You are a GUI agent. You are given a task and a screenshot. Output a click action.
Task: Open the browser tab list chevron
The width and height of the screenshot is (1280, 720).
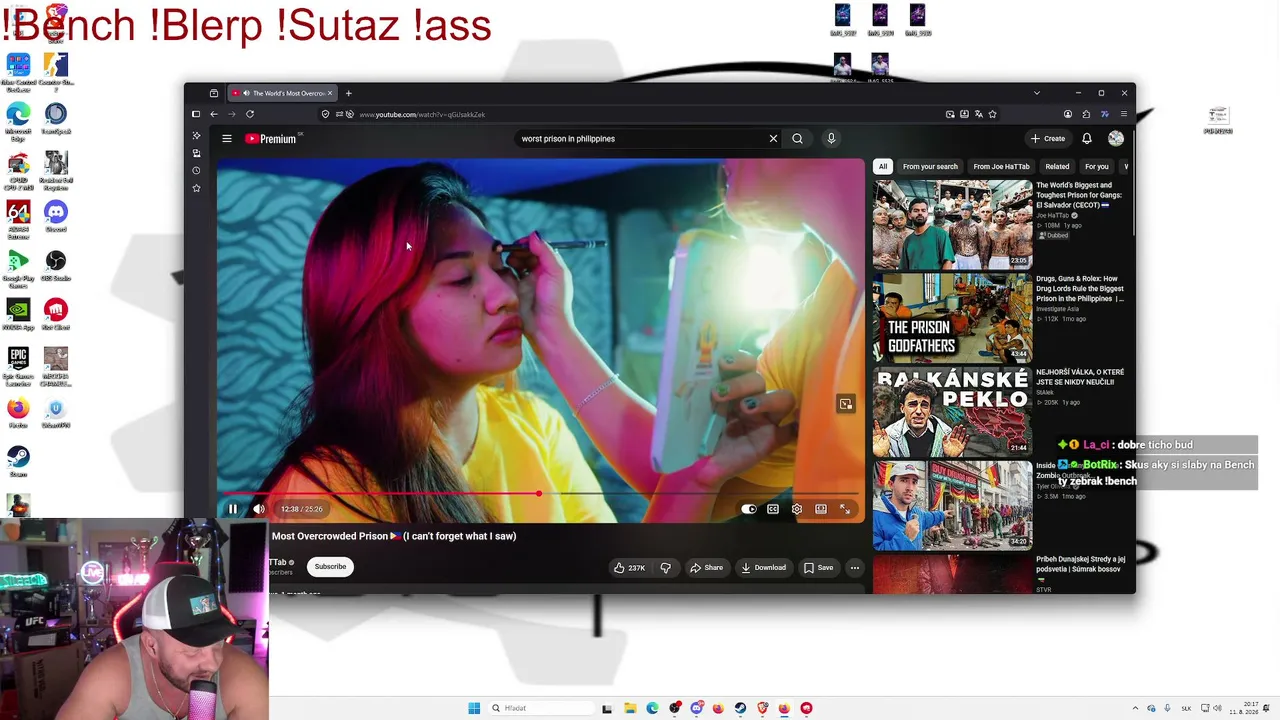(1037, 93)
